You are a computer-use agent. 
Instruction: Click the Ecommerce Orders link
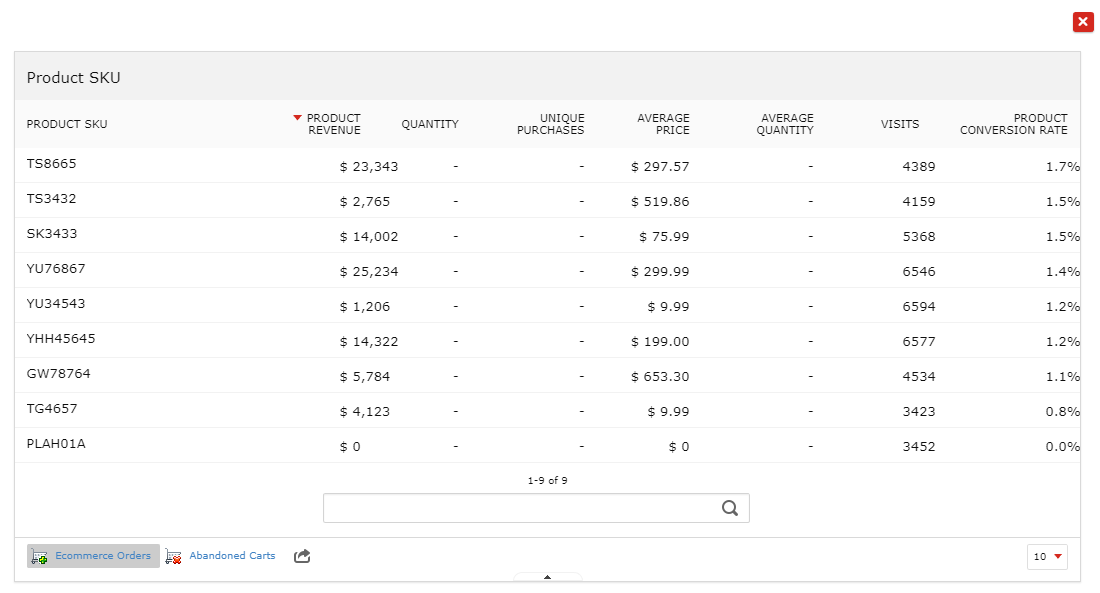[x=103, y=556]
